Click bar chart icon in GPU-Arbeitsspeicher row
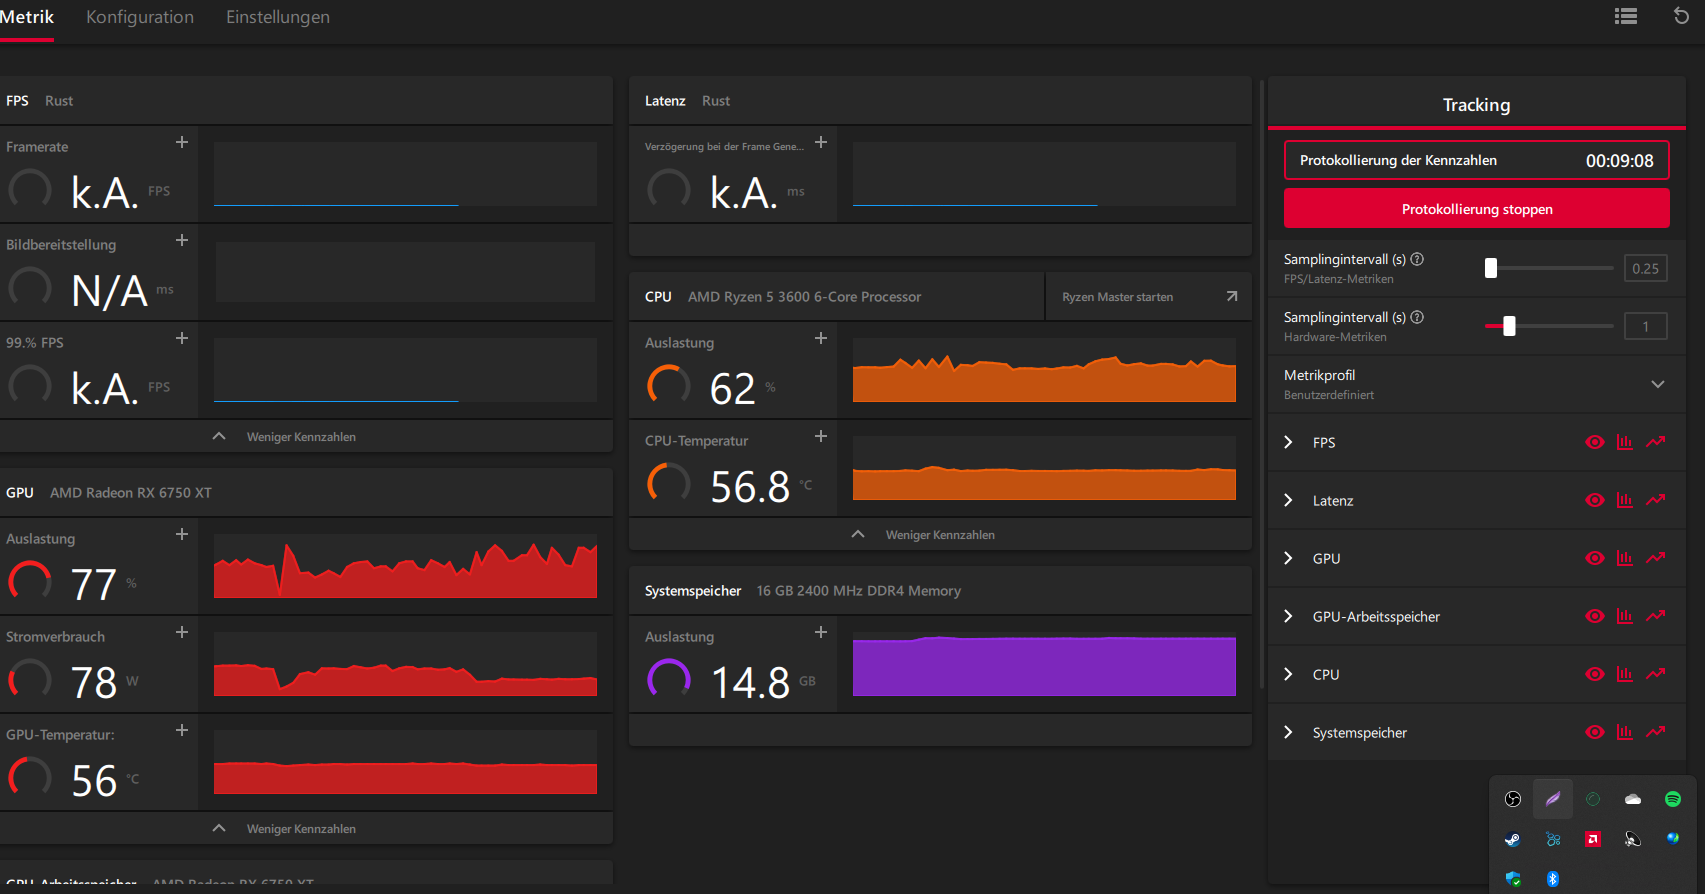 (1625, 616)
